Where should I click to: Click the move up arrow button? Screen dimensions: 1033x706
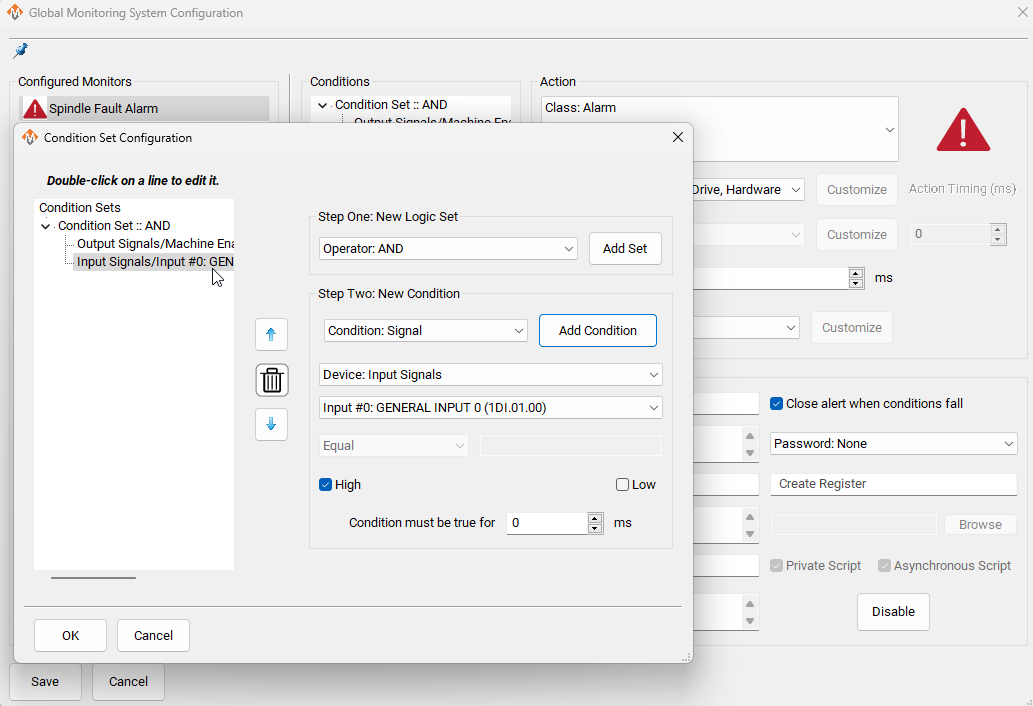tap(271, 335)
